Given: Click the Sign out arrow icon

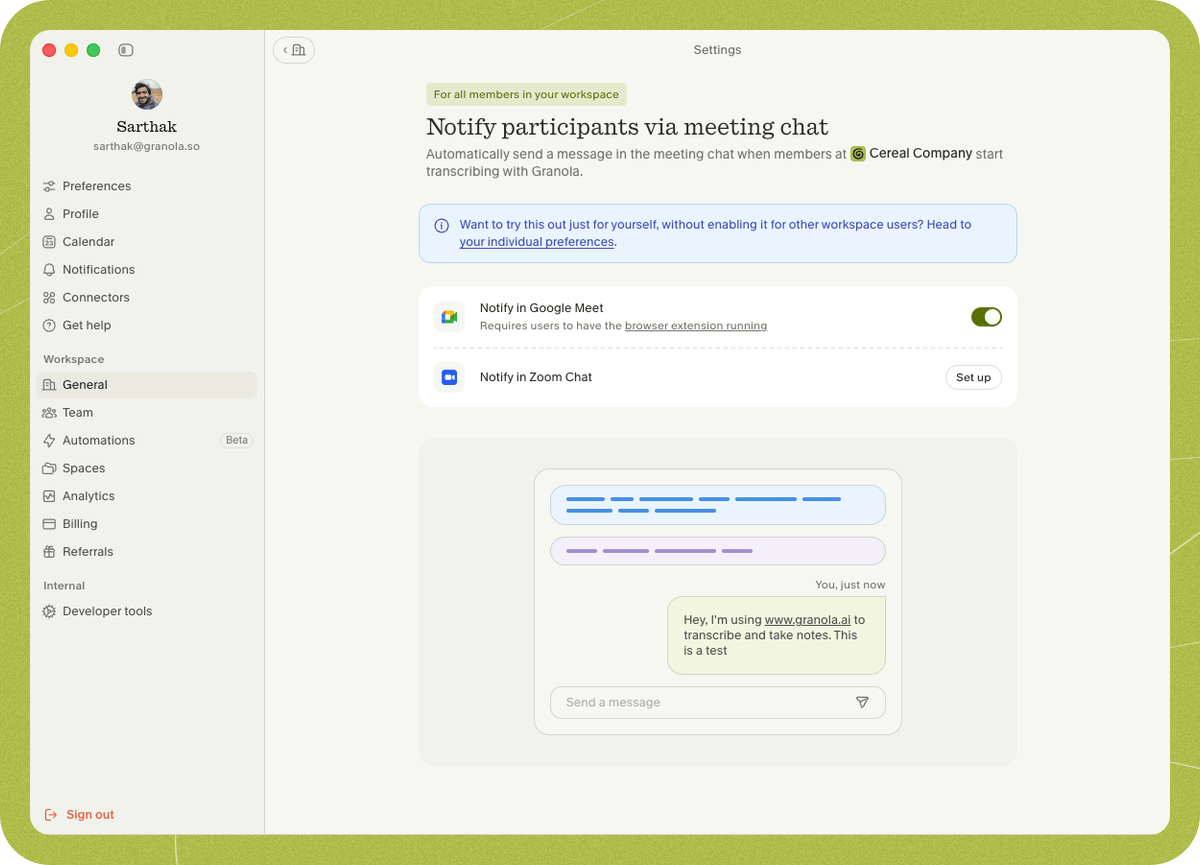Looking at the screenshot, I should point(51,815).
